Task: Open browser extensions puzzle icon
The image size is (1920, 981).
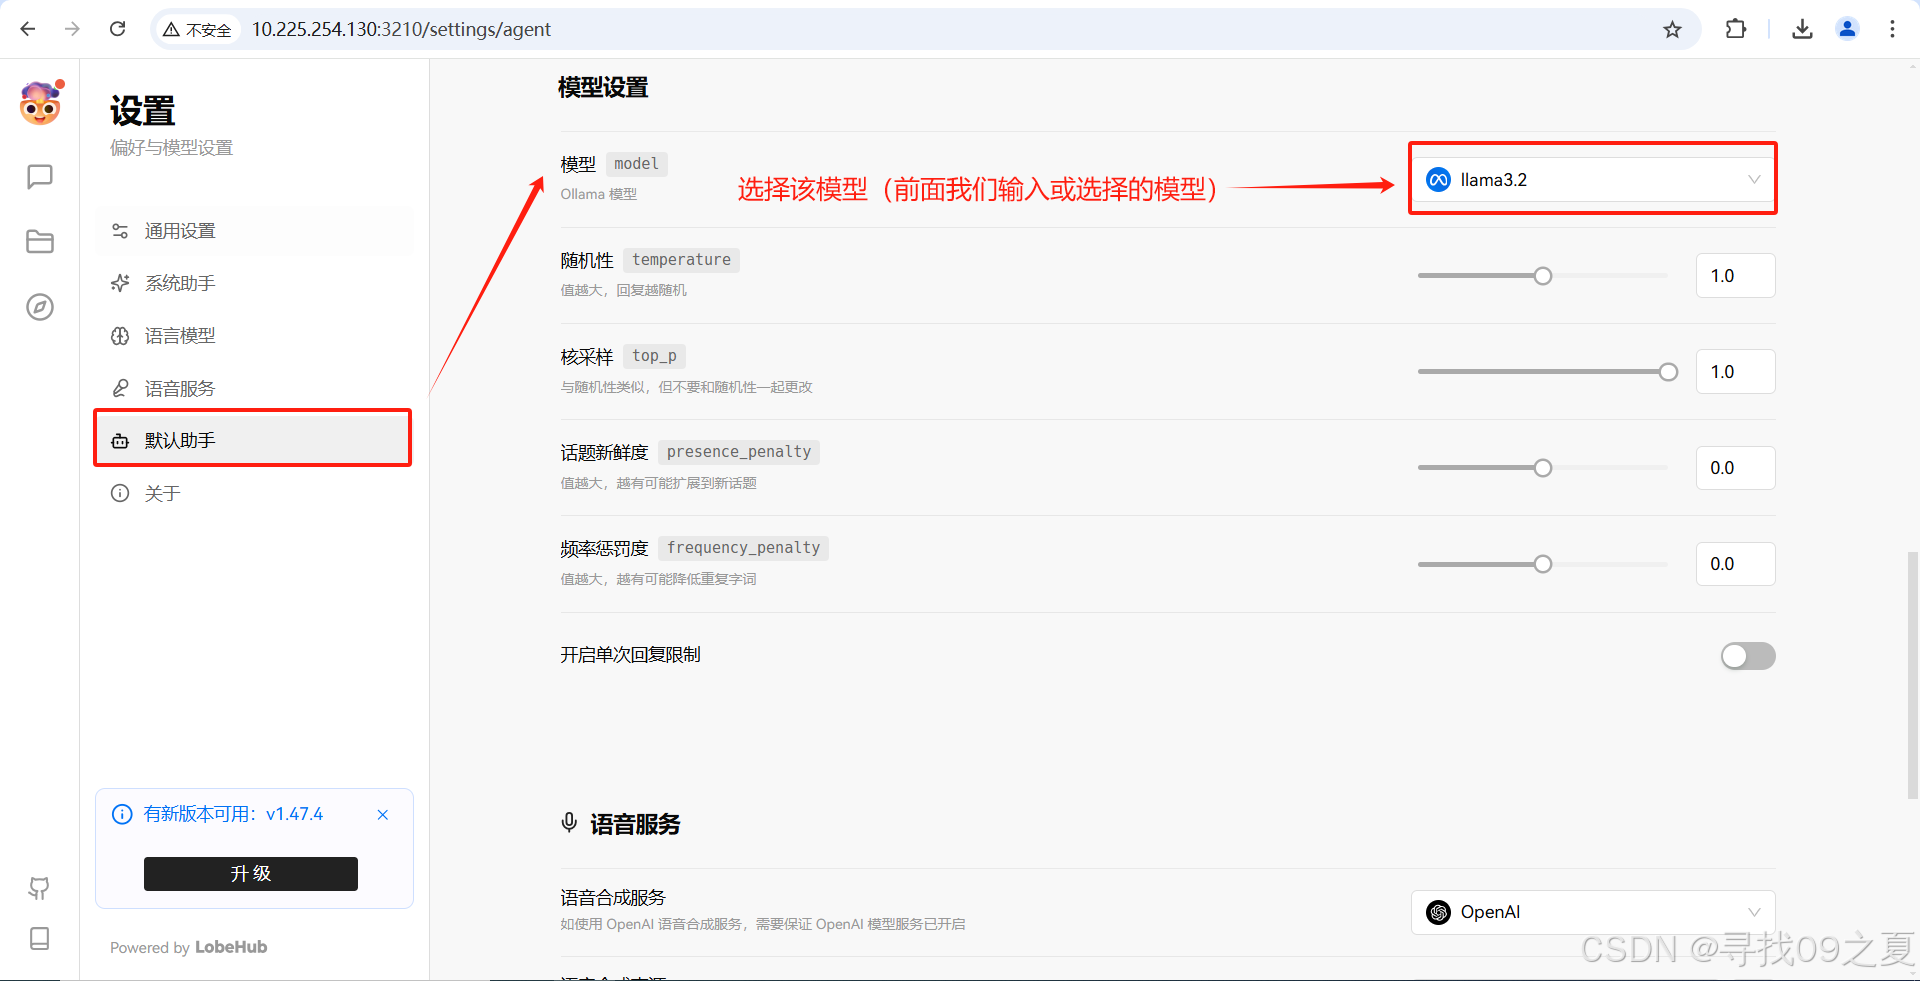Action: pyautogui.click(x=1736, y=29)
